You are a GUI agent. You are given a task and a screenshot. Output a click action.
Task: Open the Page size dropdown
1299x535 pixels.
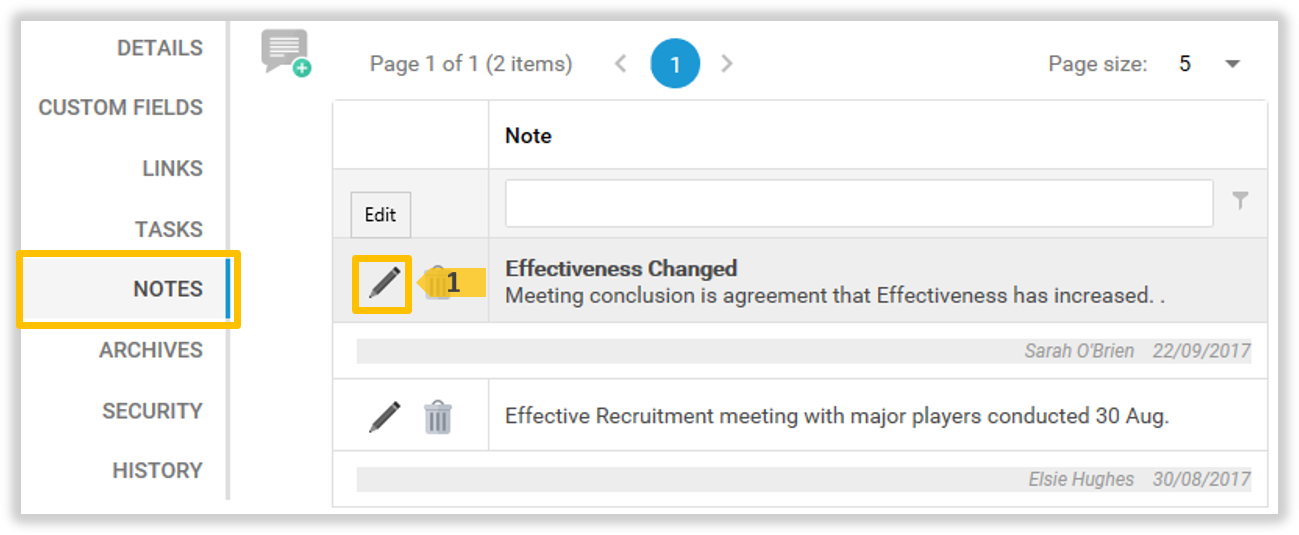(x=1232, y=64)
